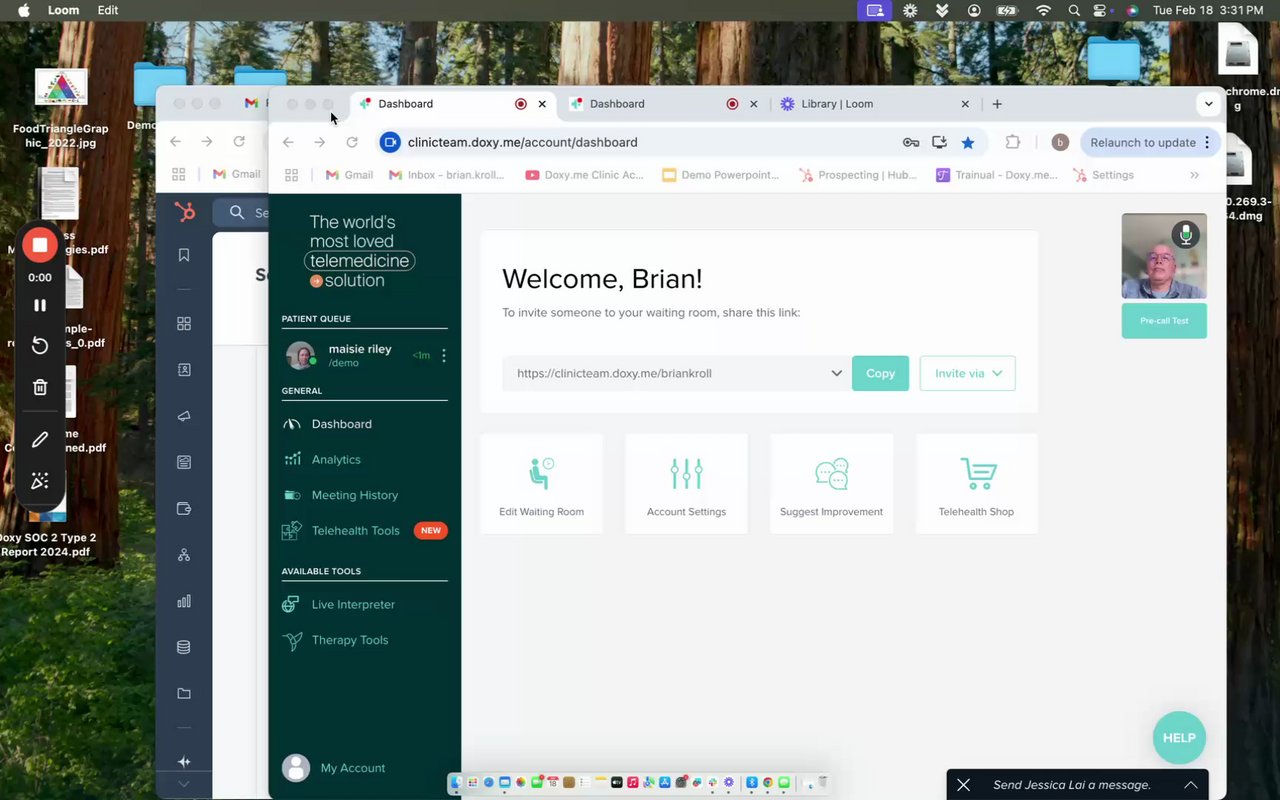Open My Account at sidebar bottom
Screen dimensions: 1280x800
tap(335, 768)
